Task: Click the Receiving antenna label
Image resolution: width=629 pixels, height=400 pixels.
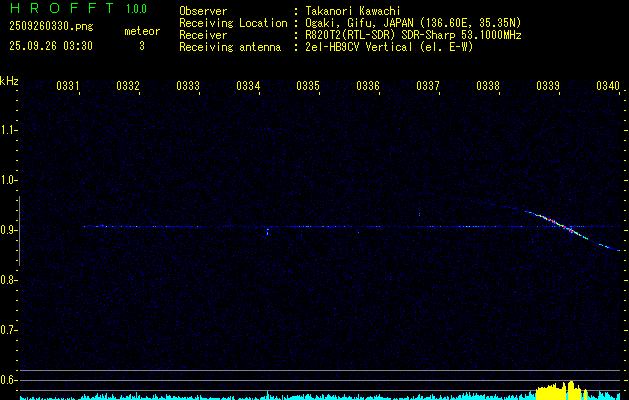Action: [230, 47]
